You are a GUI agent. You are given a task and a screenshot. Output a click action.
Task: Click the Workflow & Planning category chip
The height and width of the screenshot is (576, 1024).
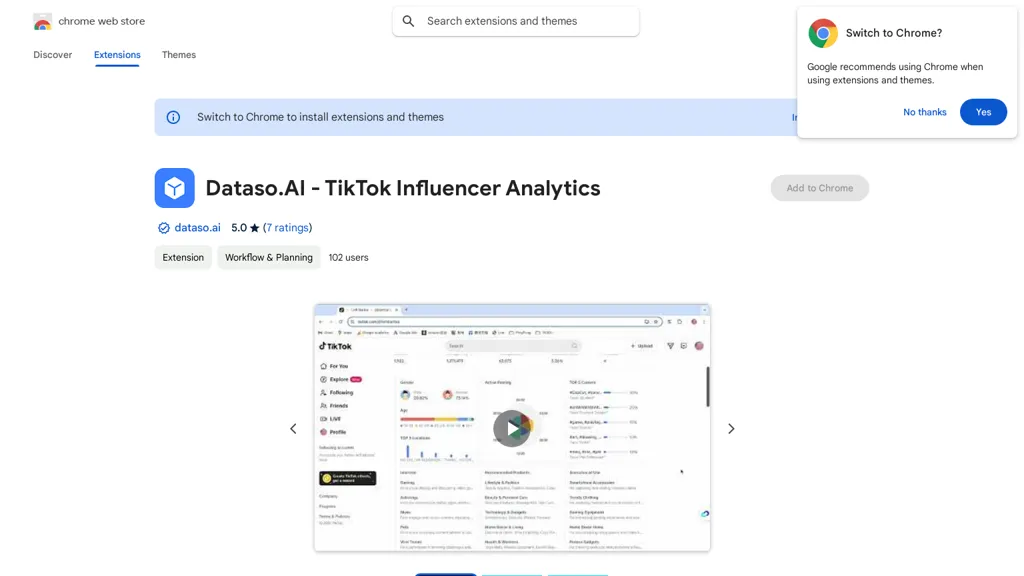[269, 257]
